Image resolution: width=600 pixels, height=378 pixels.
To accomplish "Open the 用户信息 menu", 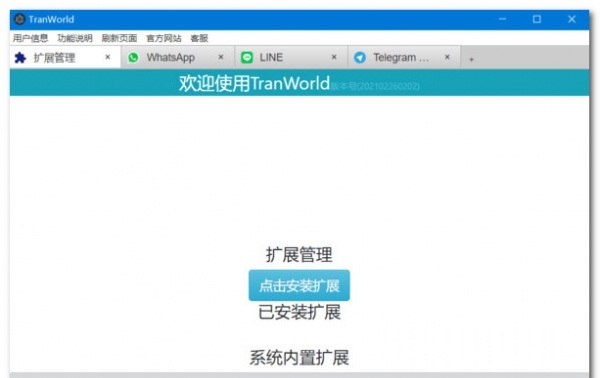I will pyautogui.click(x=30, y=38).
